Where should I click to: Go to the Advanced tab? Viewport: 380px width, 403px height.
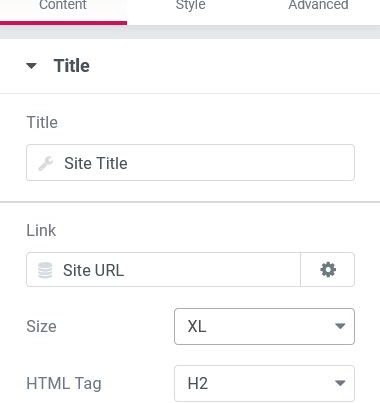(x=318, y=10)
